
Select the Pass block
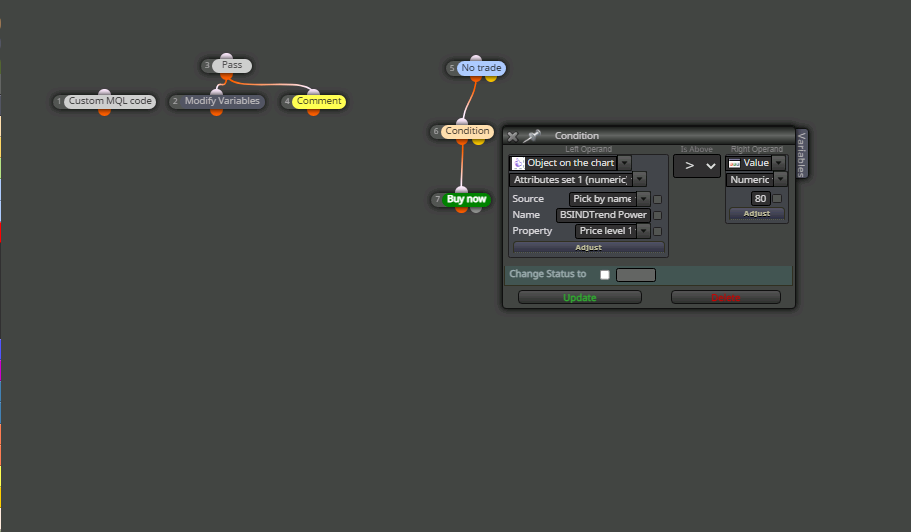click(x=232, y=65)
